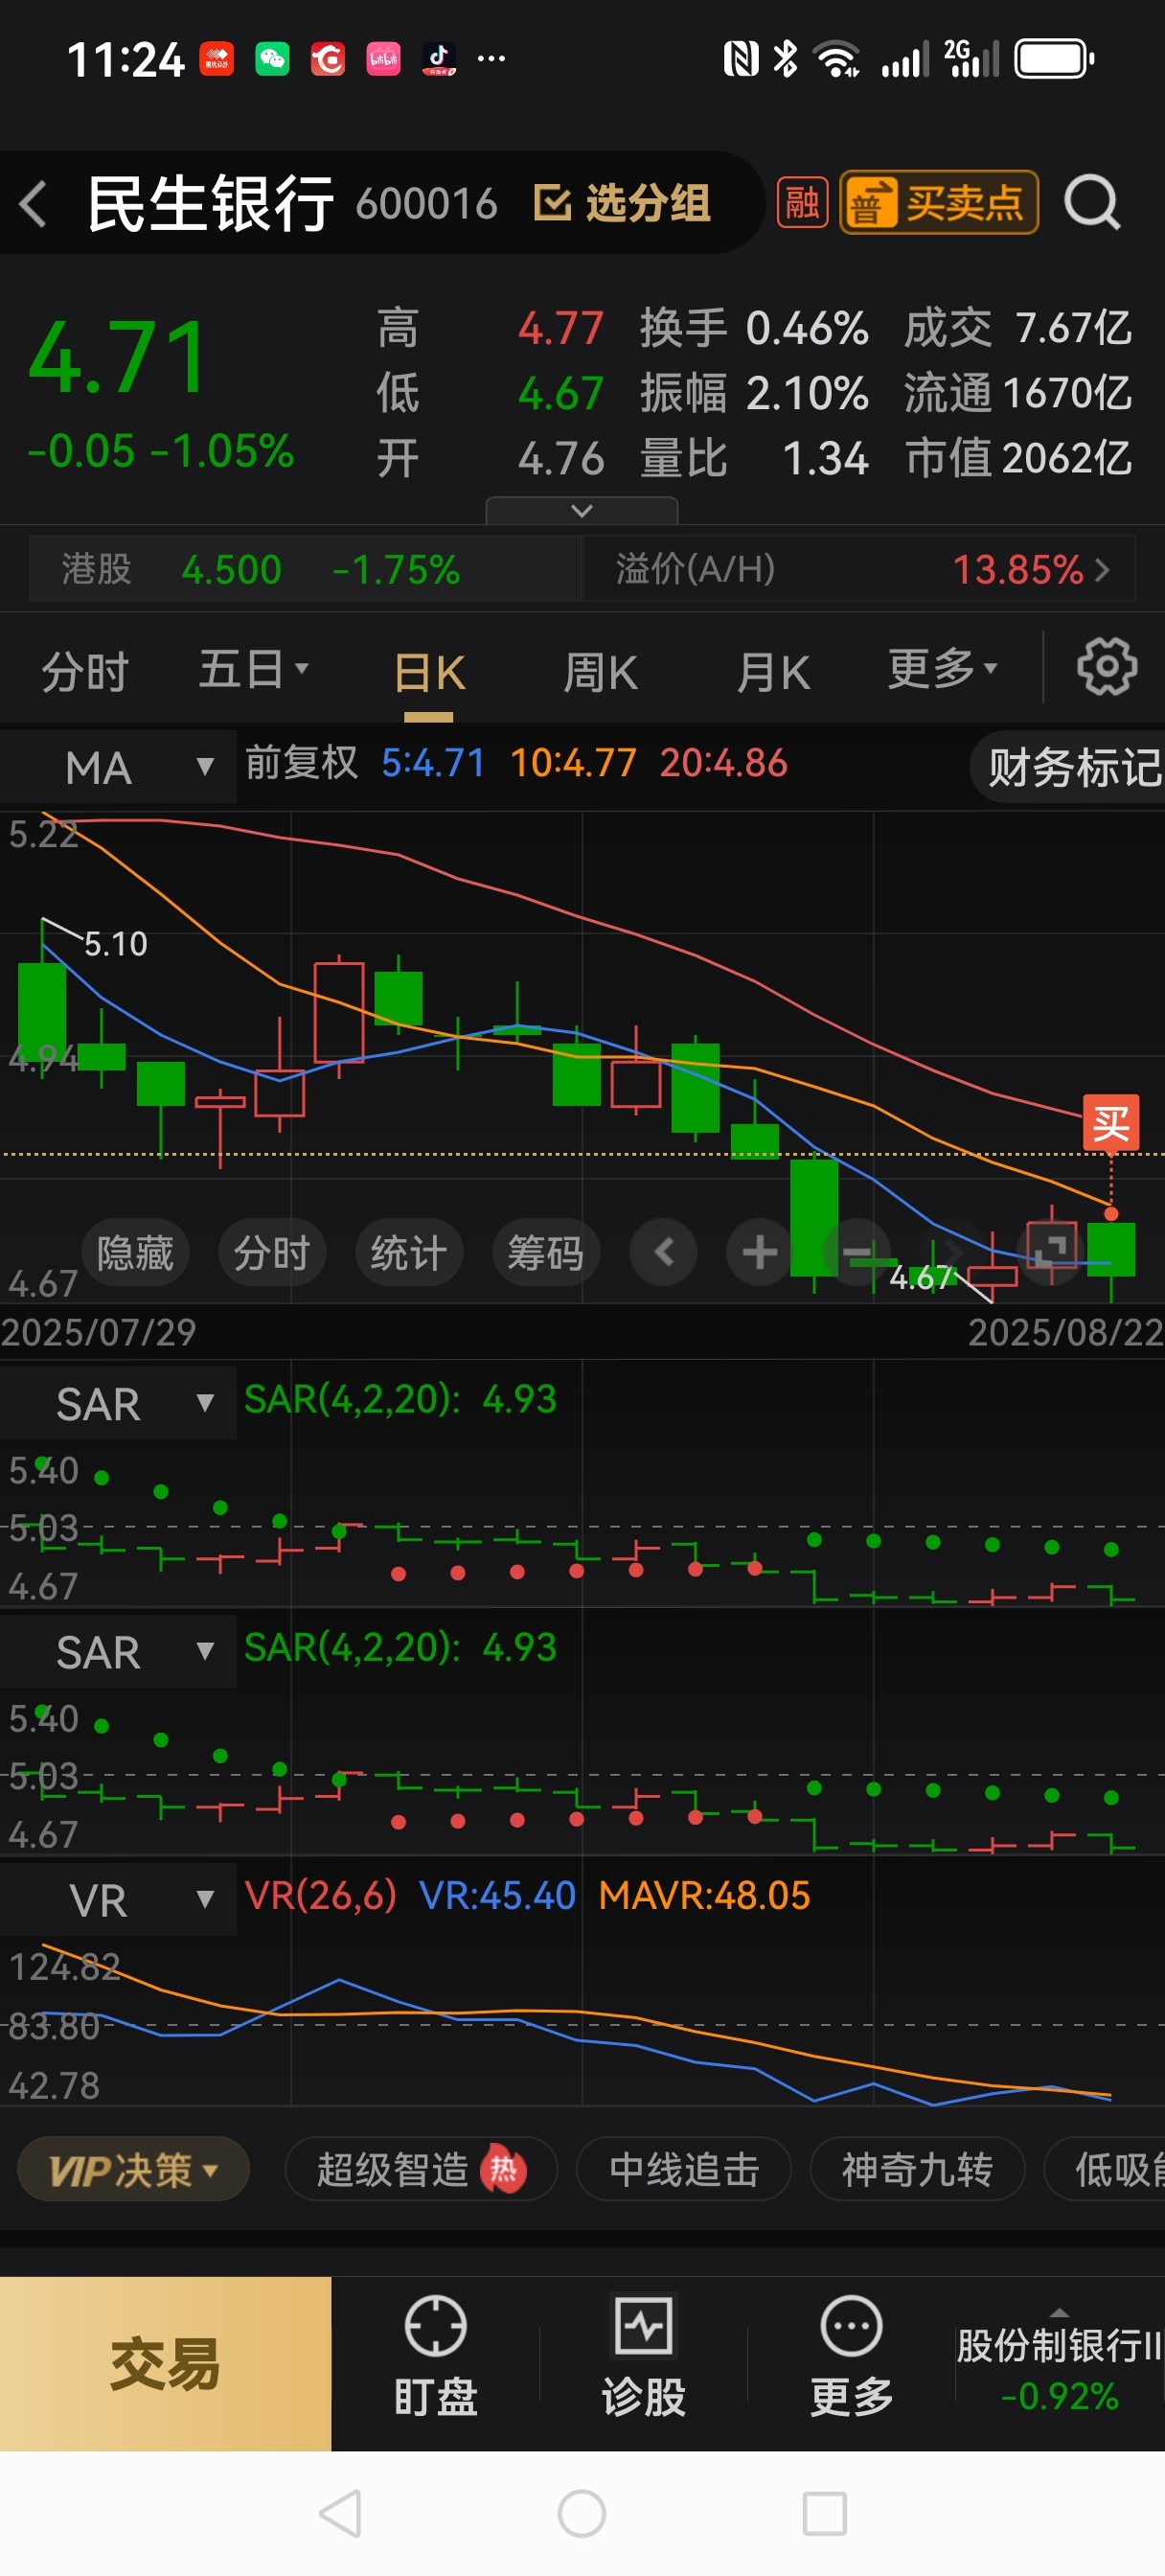Tap the 隐藏 chart toolbar button
Image resolution: width=1165 pixels, height=2576 pixels.
pos(135,1253)
